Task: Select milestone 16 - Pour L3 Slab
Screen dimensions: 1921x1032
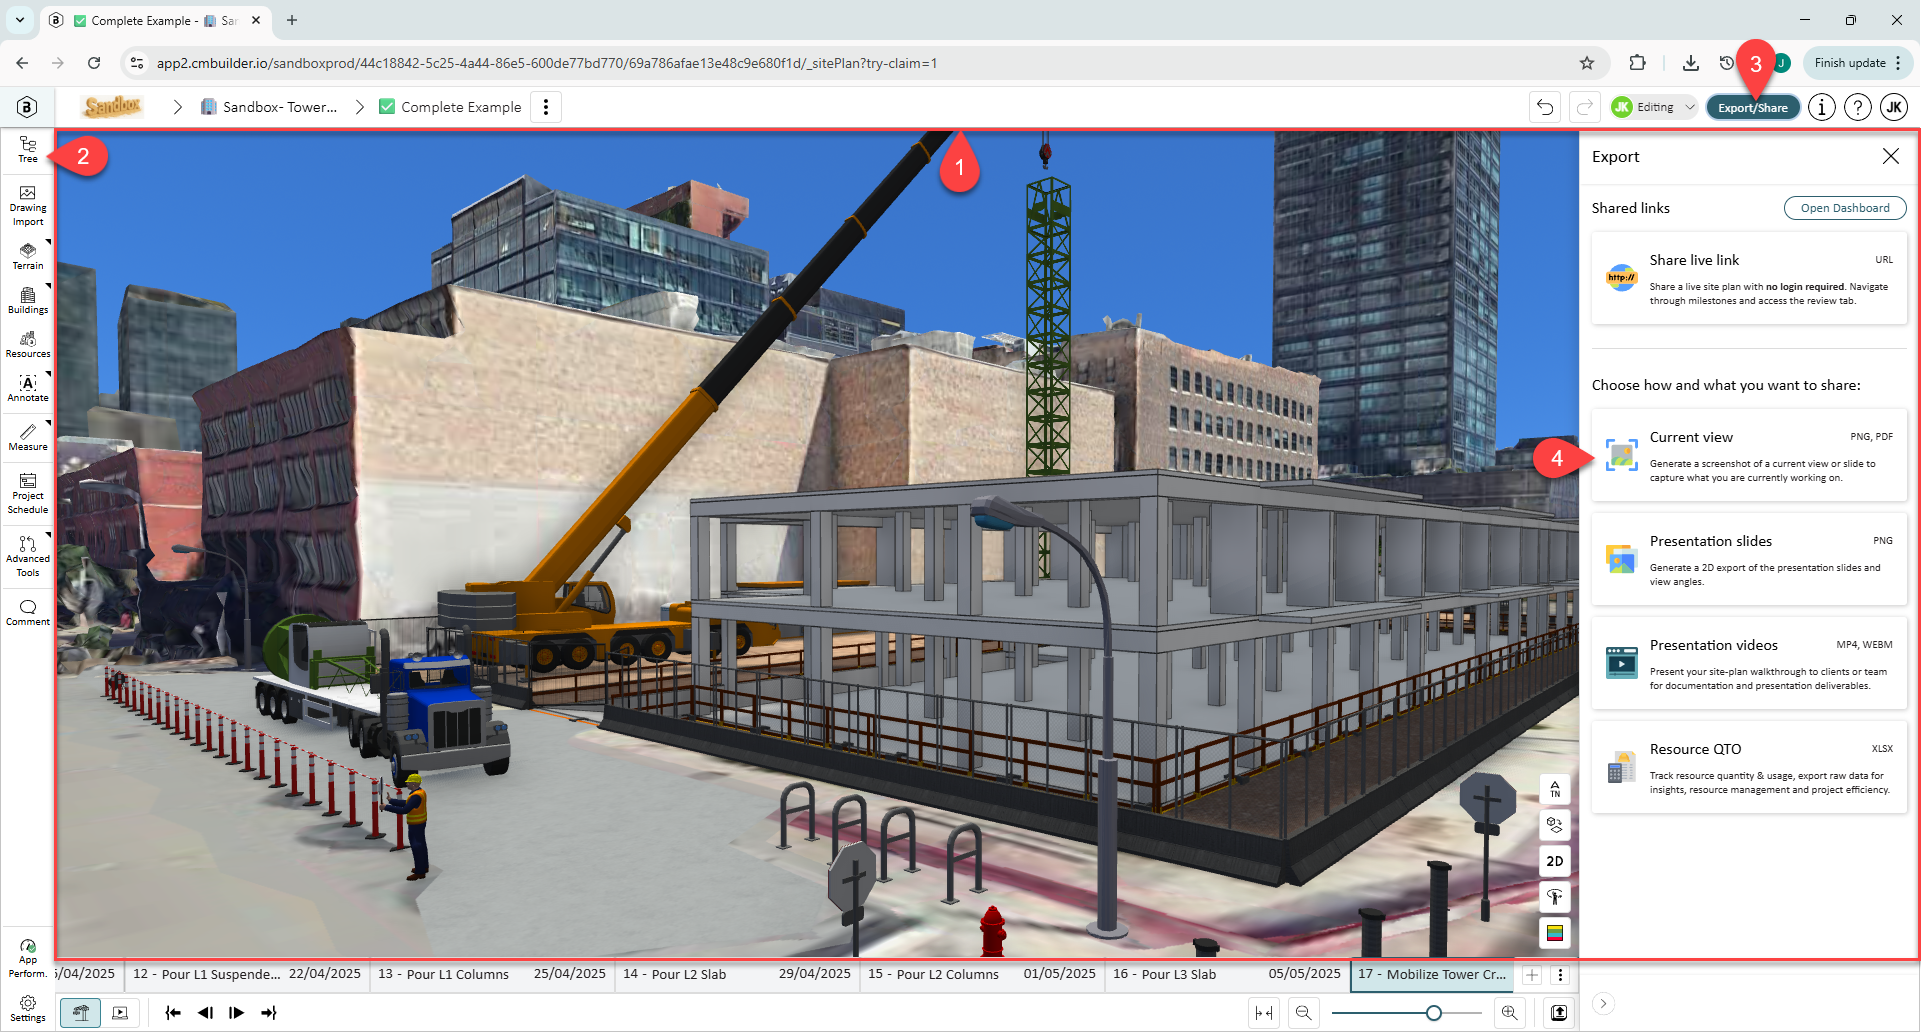Action: tap(1226, 974)
